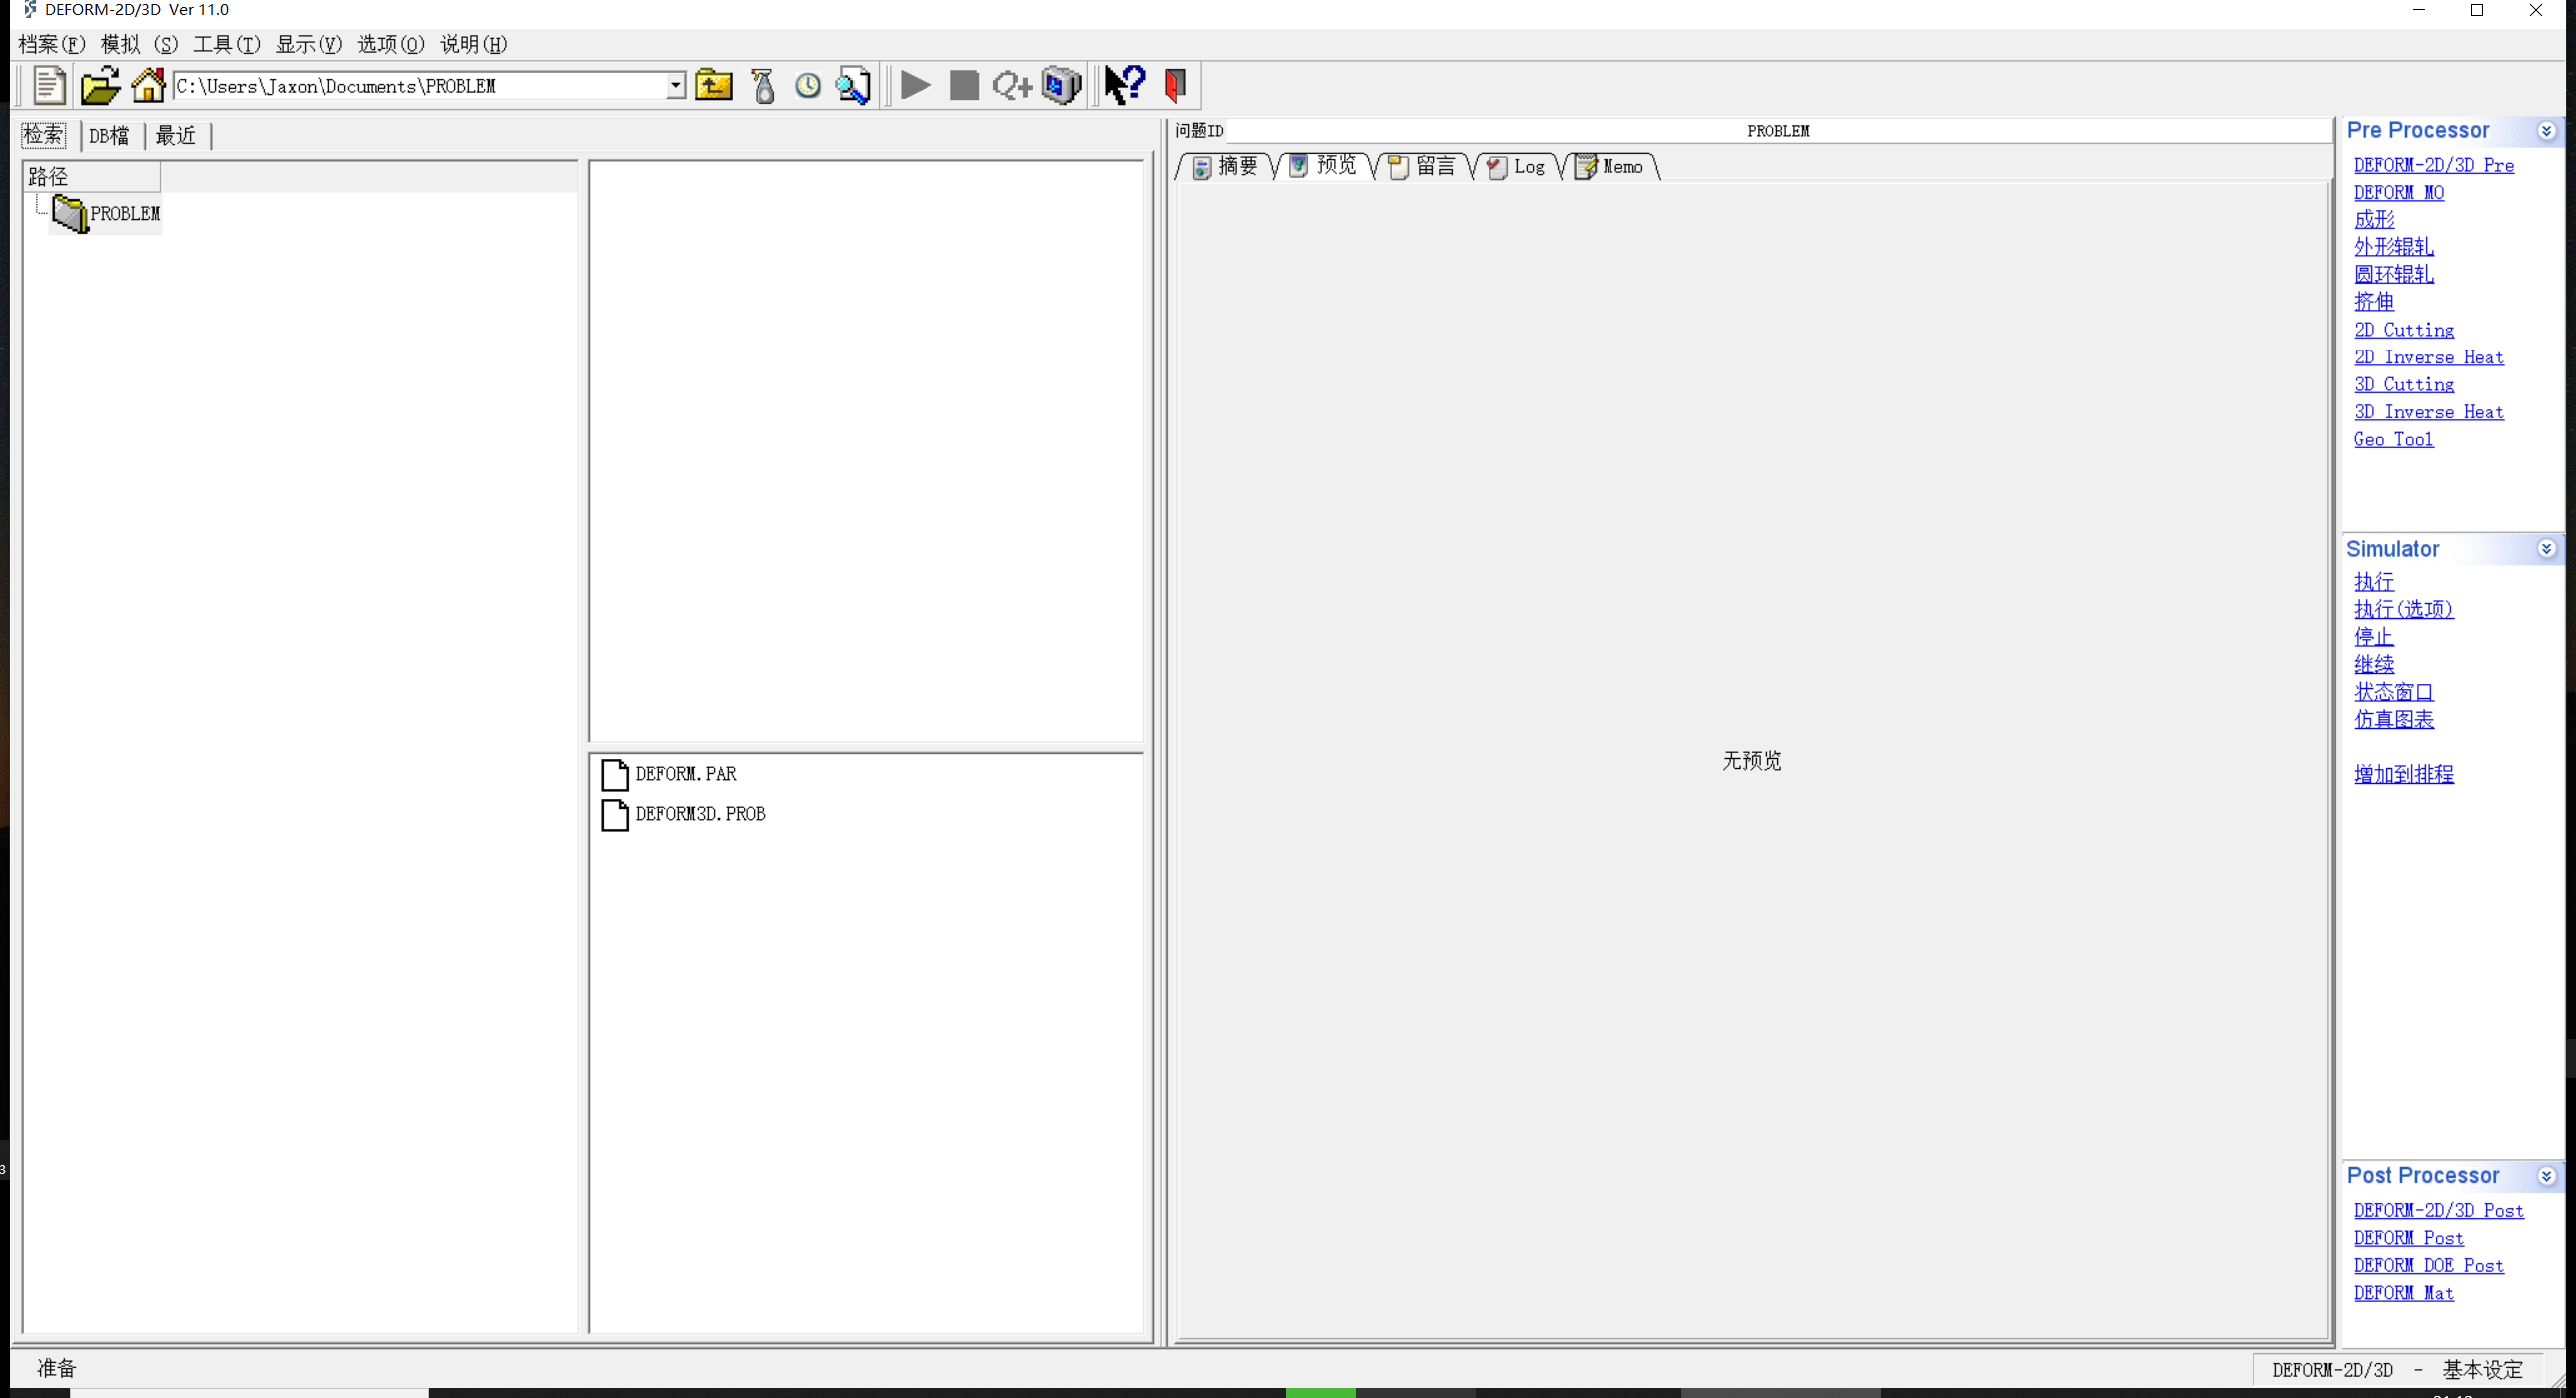Collapse the Post Processor panel chevron
Viewport: 2576px width, 1398px height.
click(x=2546, y=1177)
